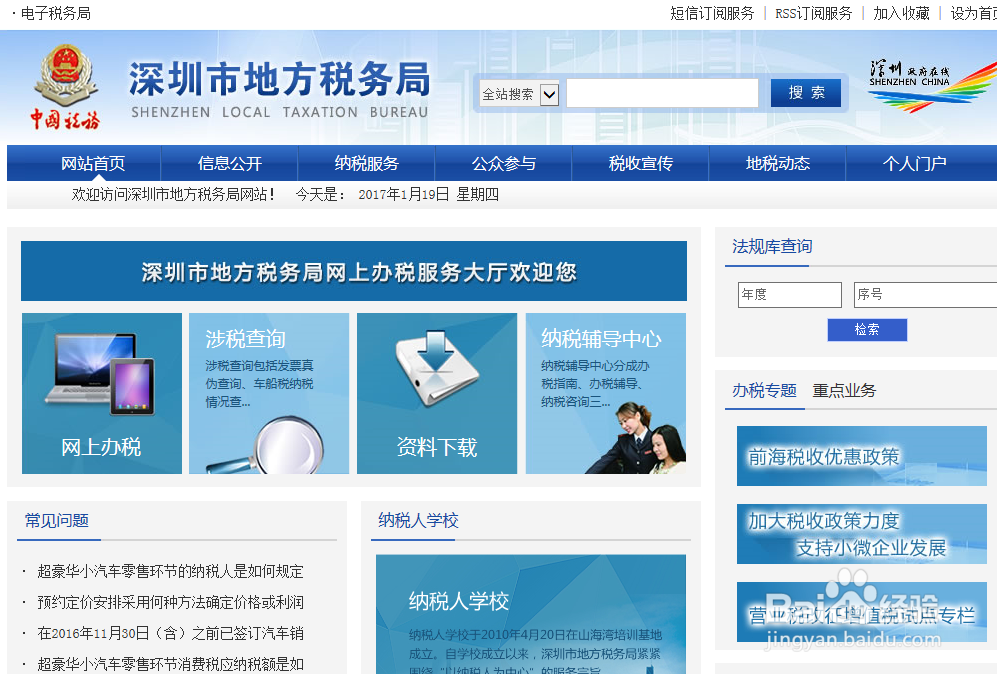This screenshot has width=997, height=674.
Task: Expand the 全站搜索 scope dropdown
Action: (549, 95)
